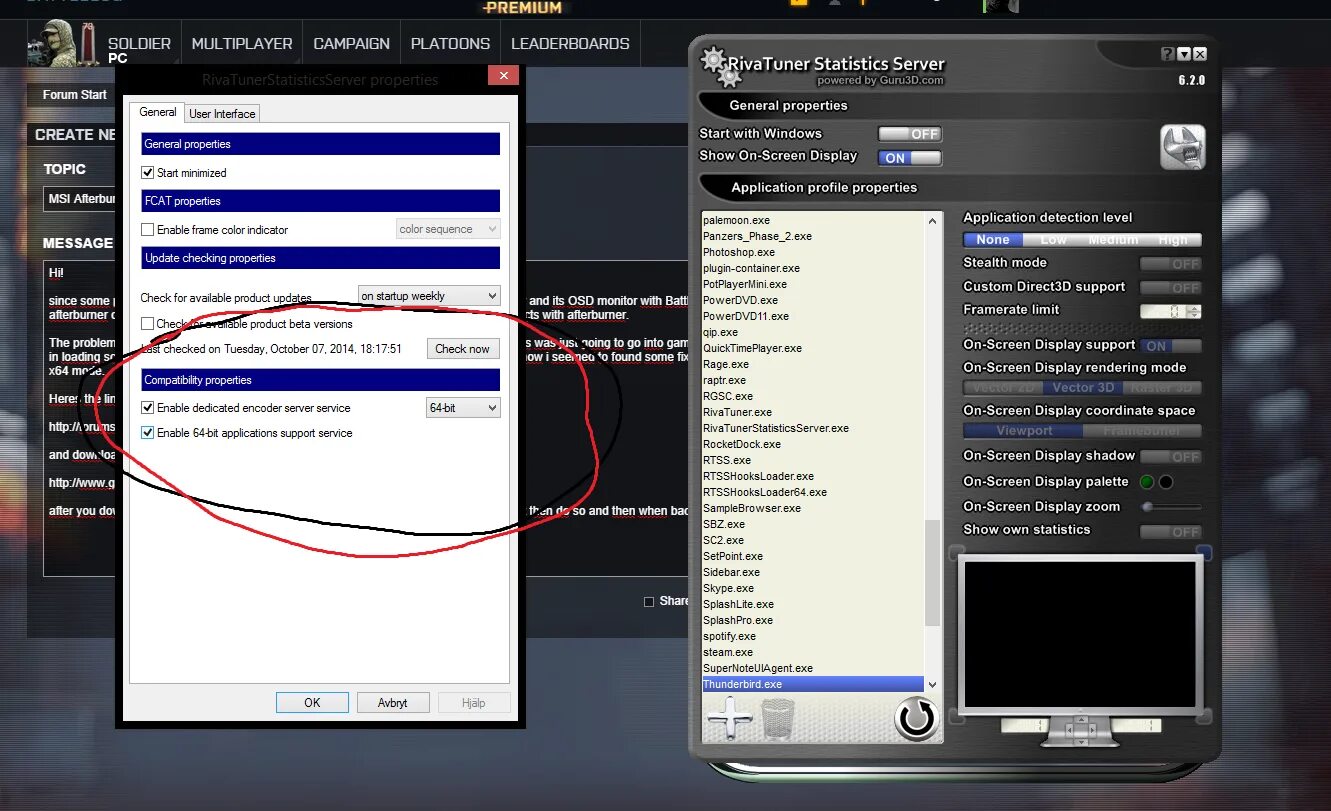Click the top-left corner anchor of monitor preview
Image resolution: width=1331 pixels, height=811 pixels.
[x=957, y=552]
